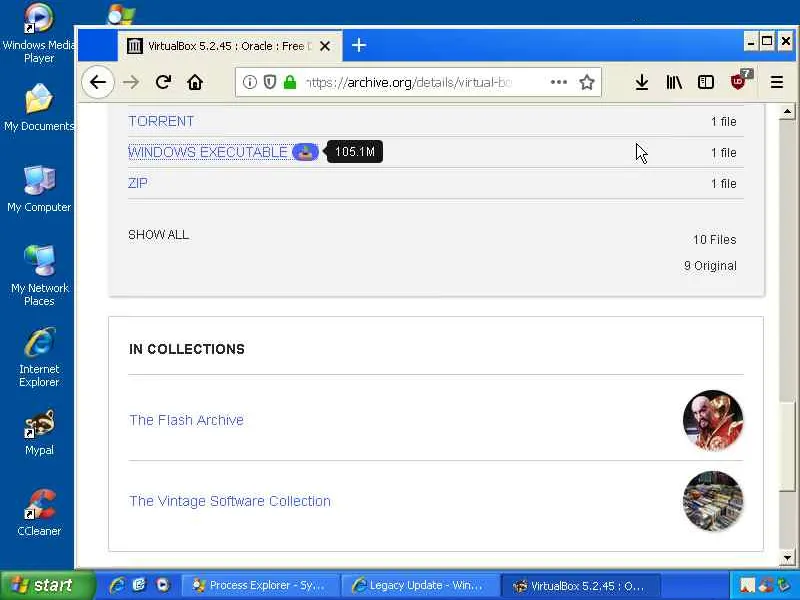
Task: Click the Flash Archive collection thumbnail
Action: pos(713,420)
